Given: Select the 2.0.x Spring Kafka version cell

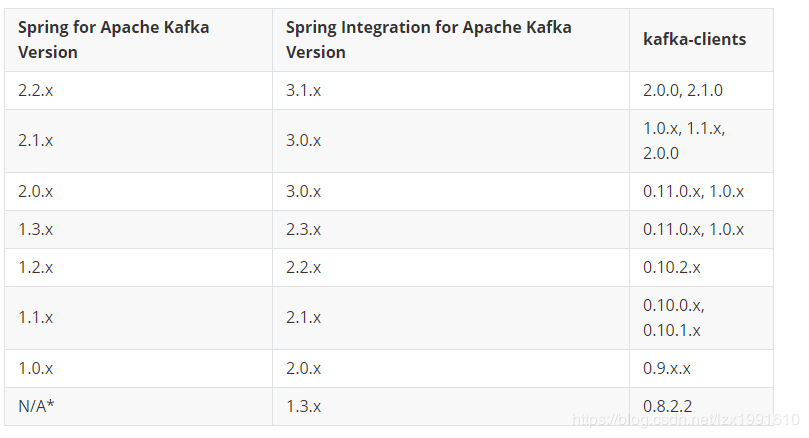Looking at the screenshot, I should [x=36, y=191].
